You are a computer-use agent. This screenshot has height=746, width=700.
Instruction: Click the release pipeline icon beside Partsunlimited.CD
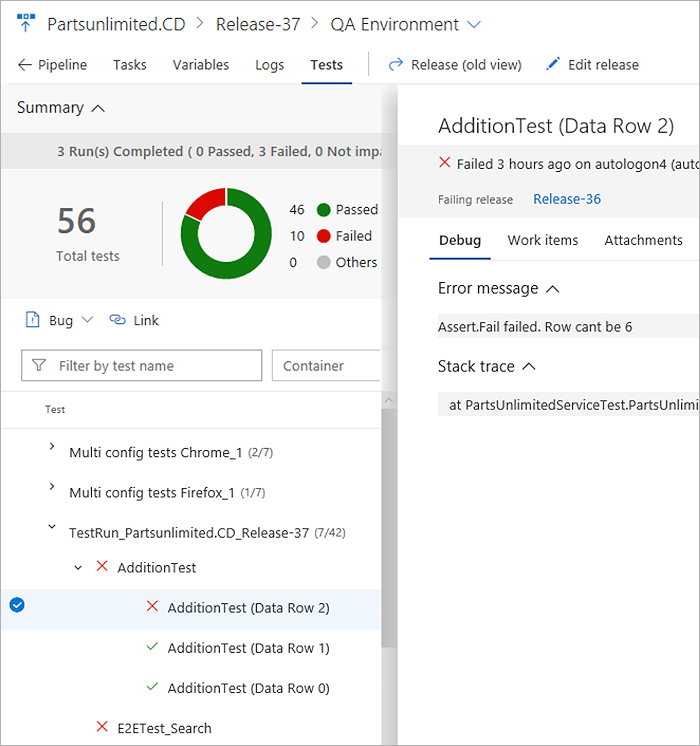click(25, 24)
